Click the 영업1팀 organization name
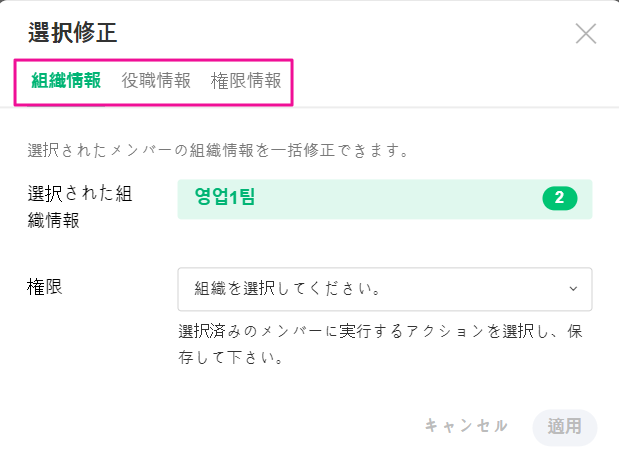619x462 pixels. click(x=226, y=198)
